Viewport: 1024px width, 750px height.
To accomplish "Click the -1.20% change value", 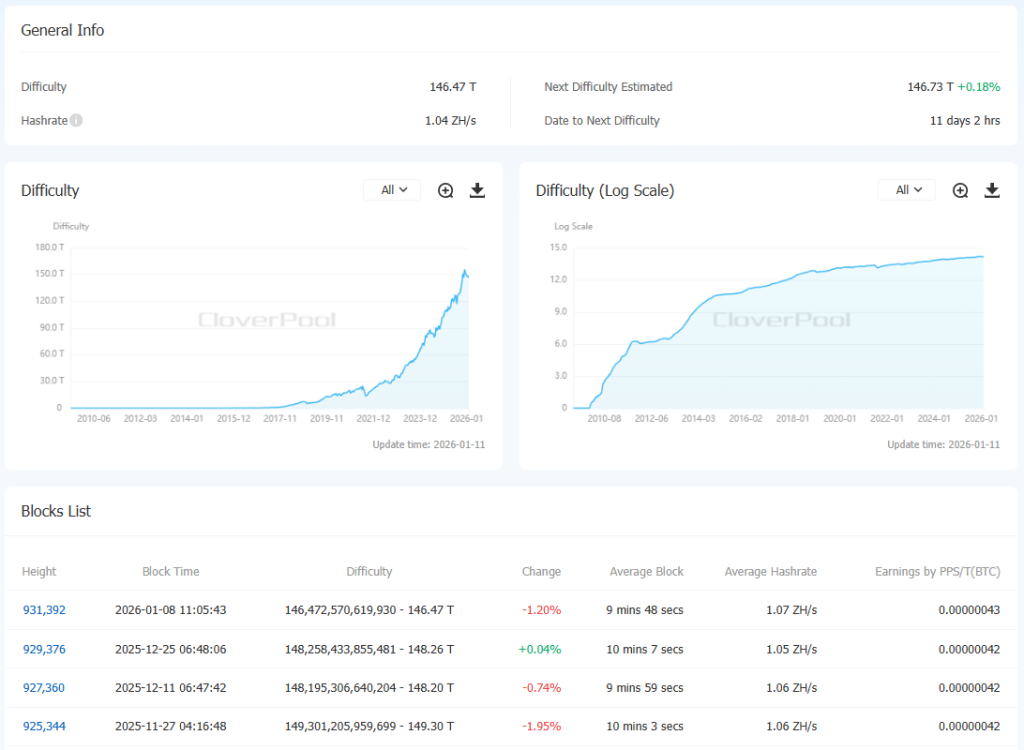I will 541,610.
